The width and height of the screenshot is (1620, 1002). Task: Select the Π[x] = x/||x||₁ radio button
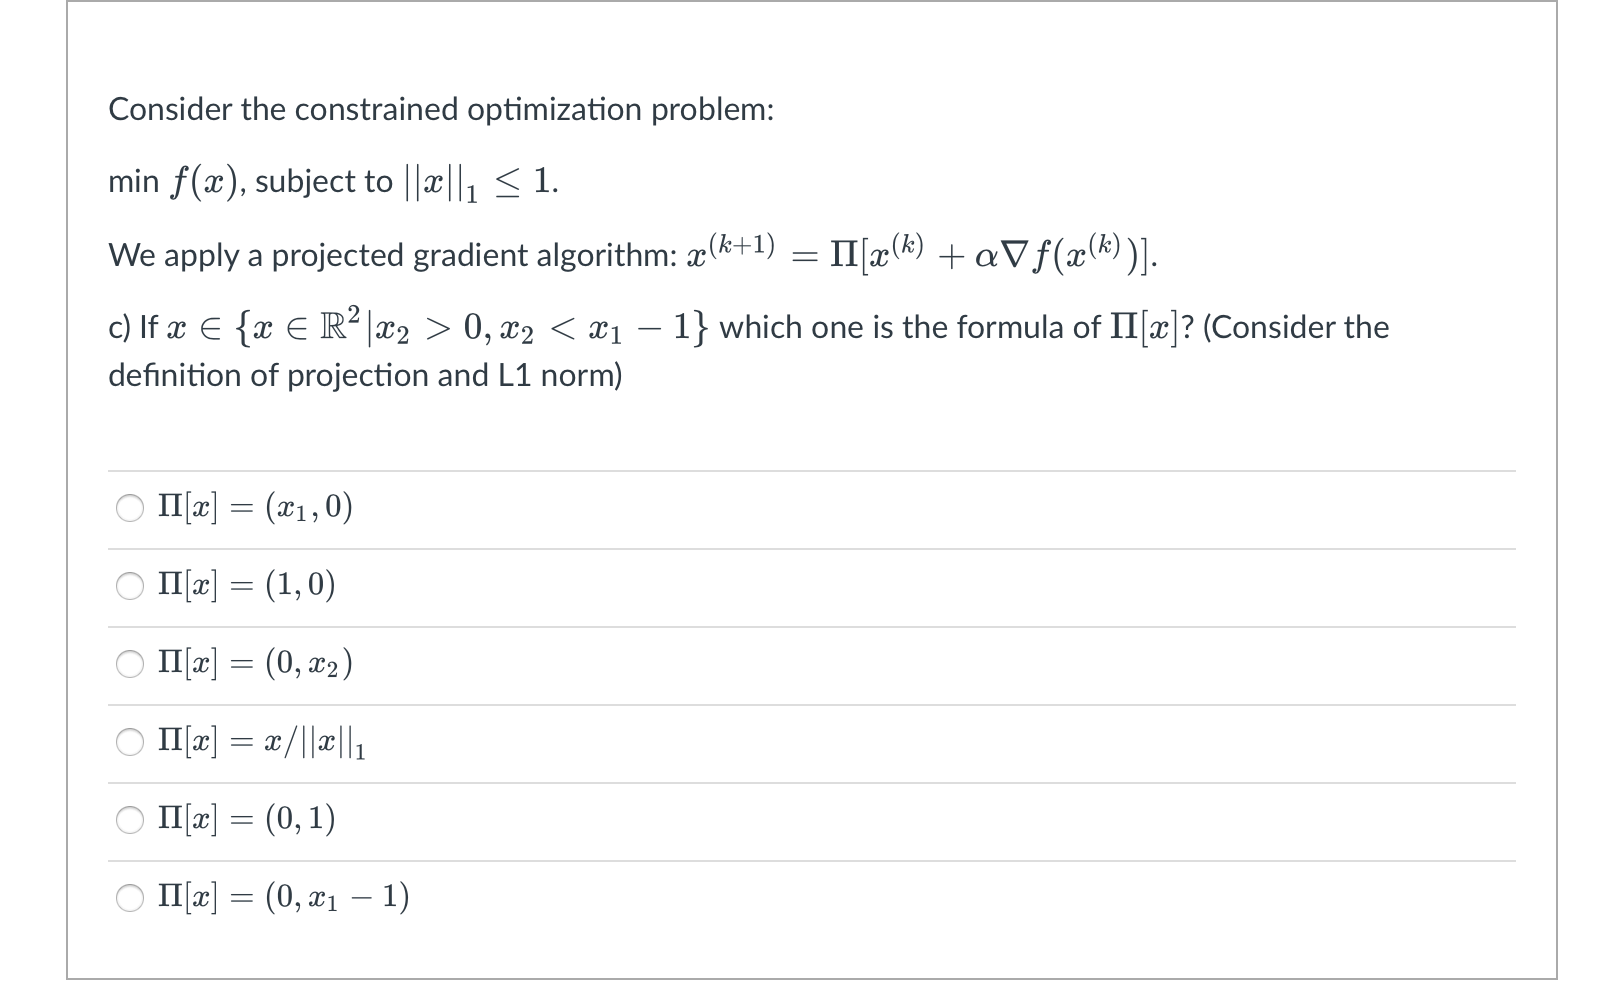point(129,741)
